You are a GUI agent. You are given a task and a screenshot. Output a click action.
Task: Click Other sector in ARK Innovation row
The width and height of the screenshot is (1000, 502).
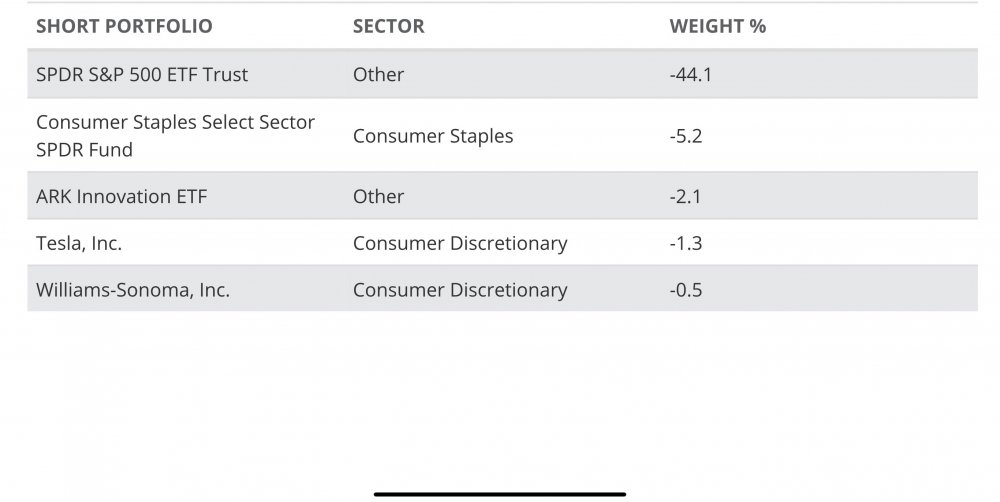(x=378, y=196)
